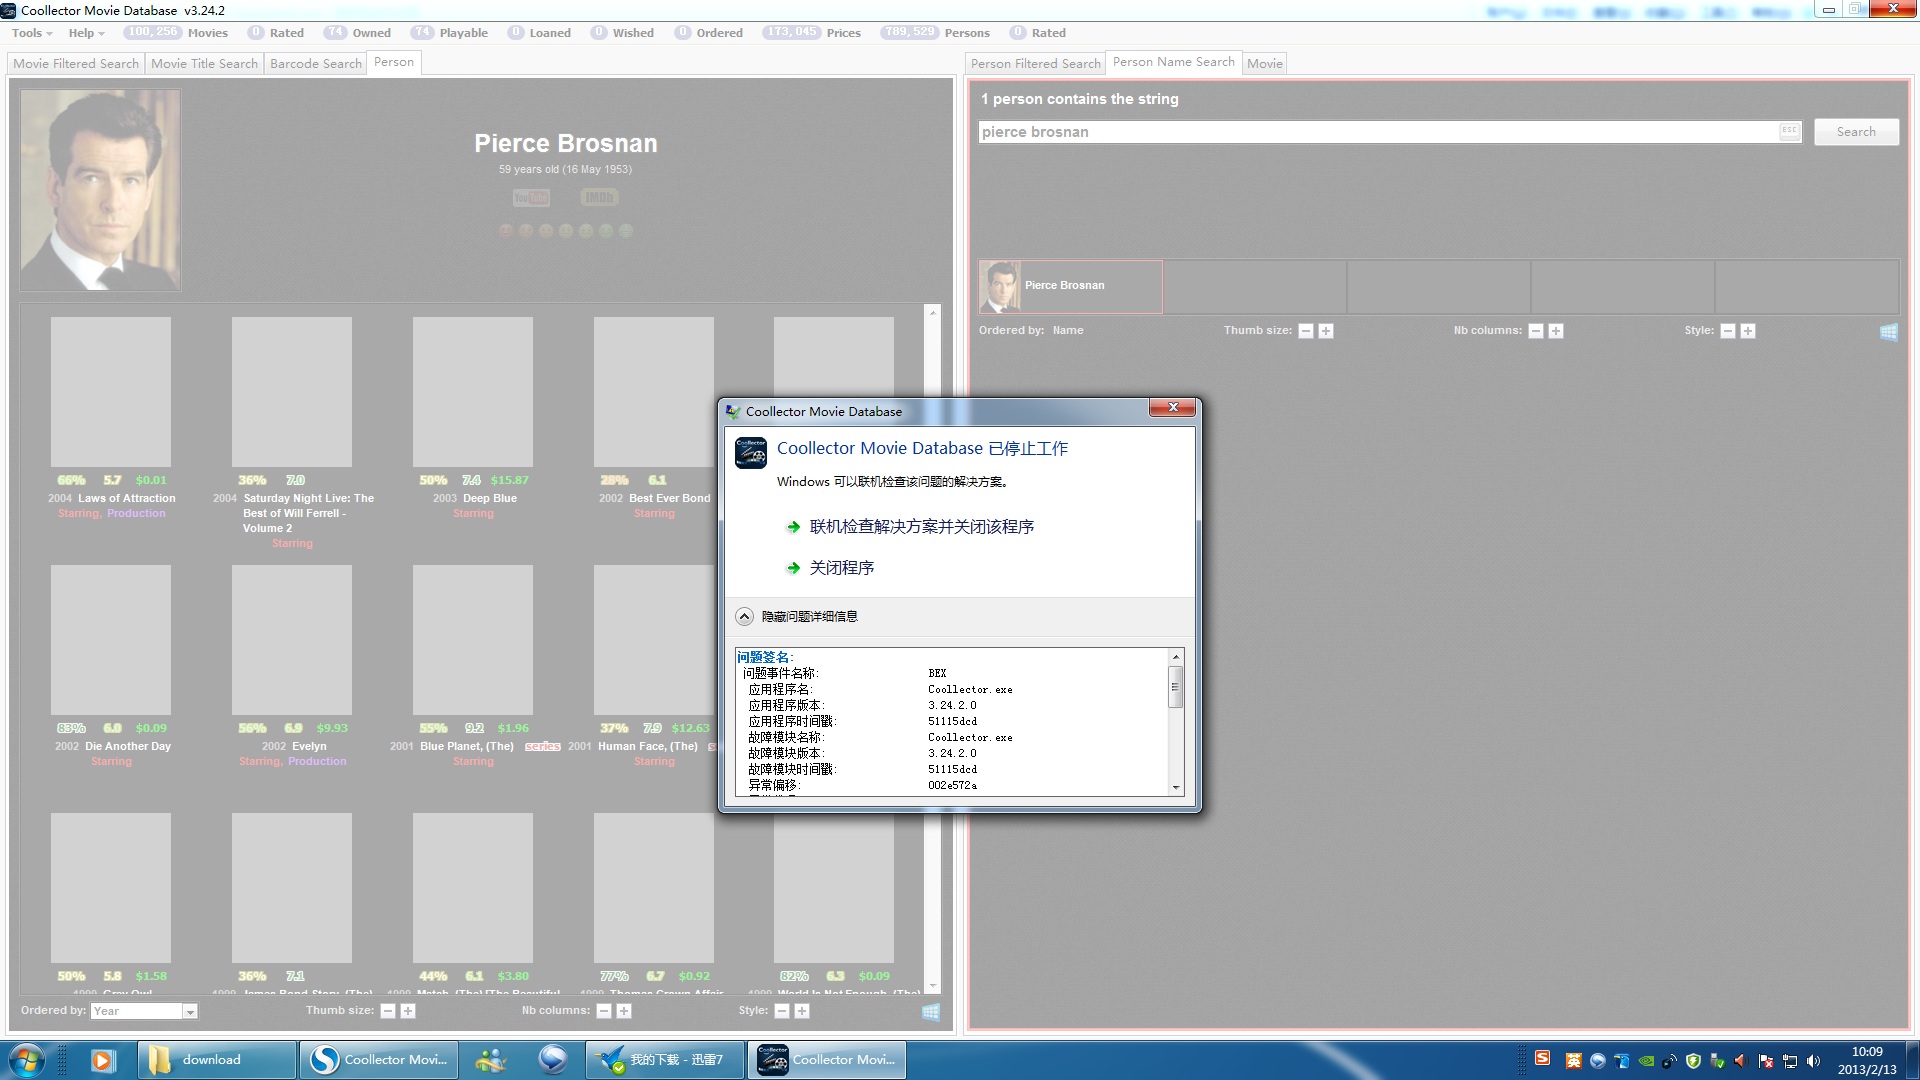
Task: Open Windows Media Player taskbar icon
Action: pyautogui.click(x=102, y=1060)
